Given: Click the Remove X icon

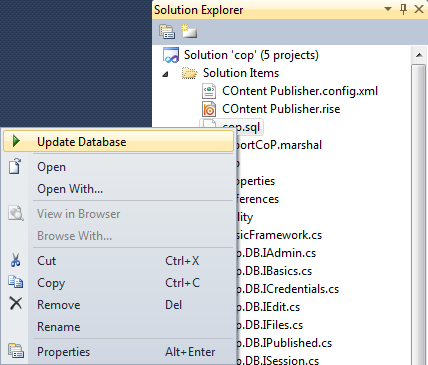Looking at the screenshot, I should tap(15, 304).
